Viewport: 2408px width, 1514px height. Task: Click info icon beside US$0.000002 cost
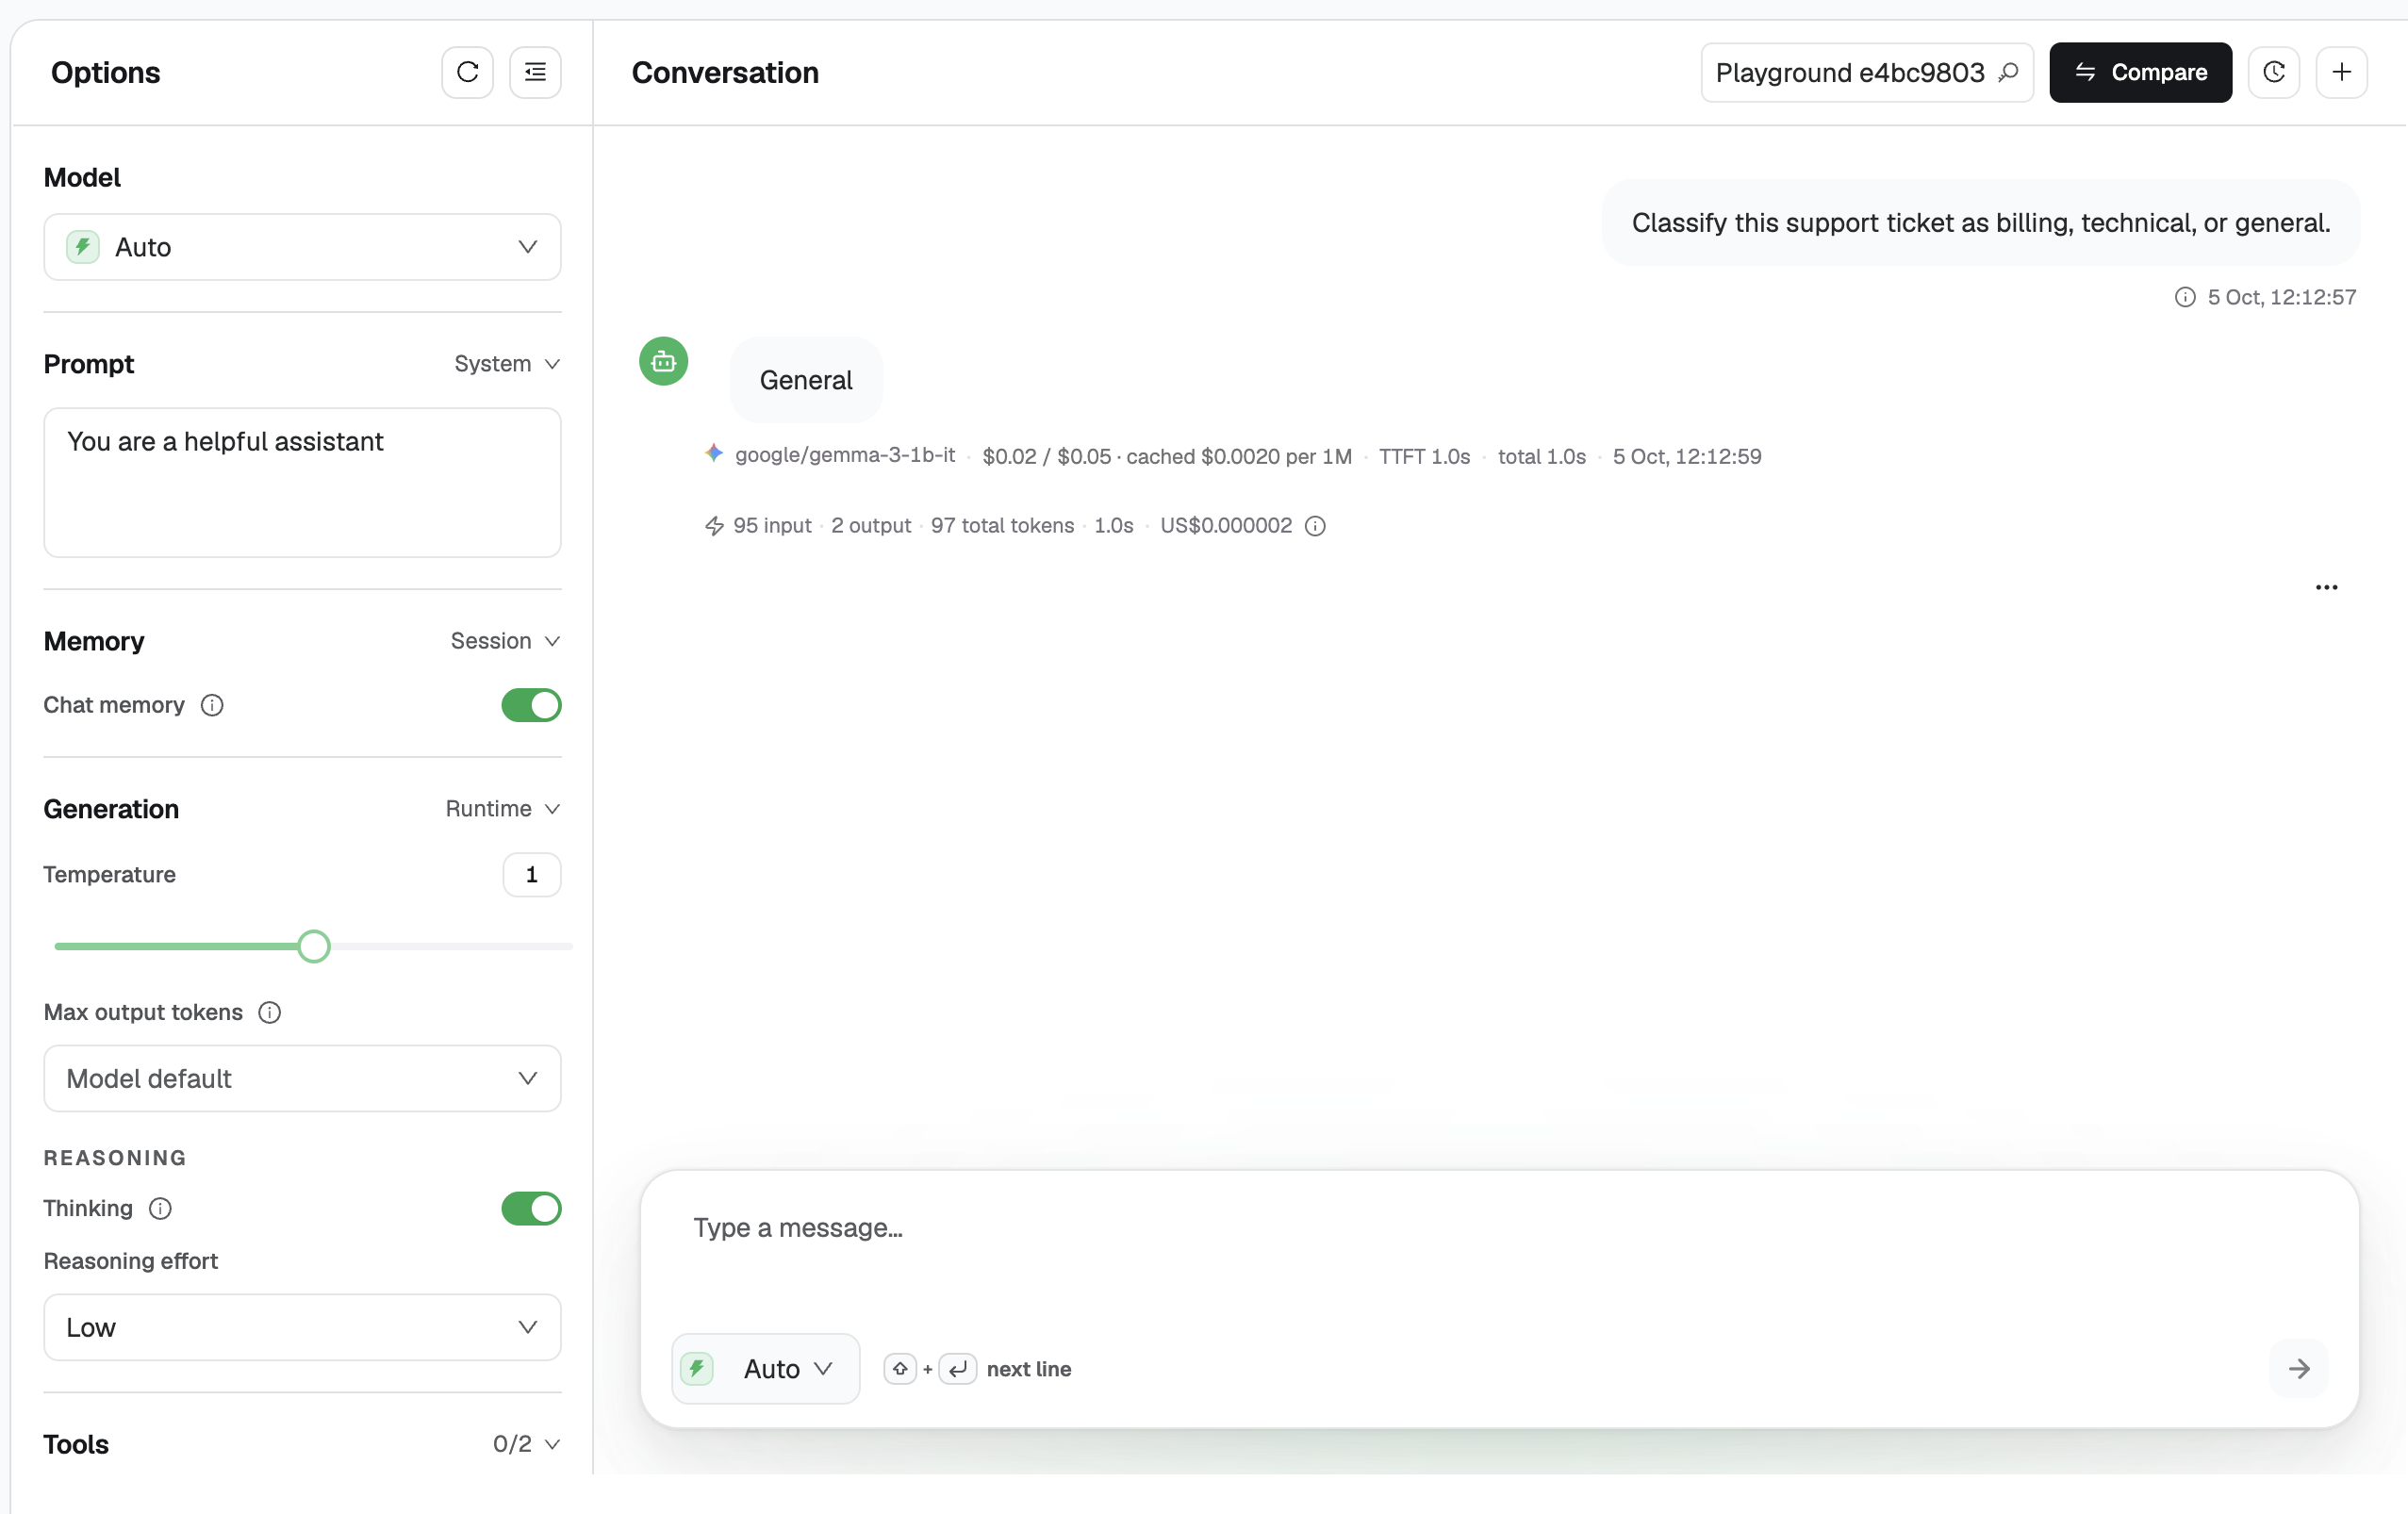tap(1315, 526)
